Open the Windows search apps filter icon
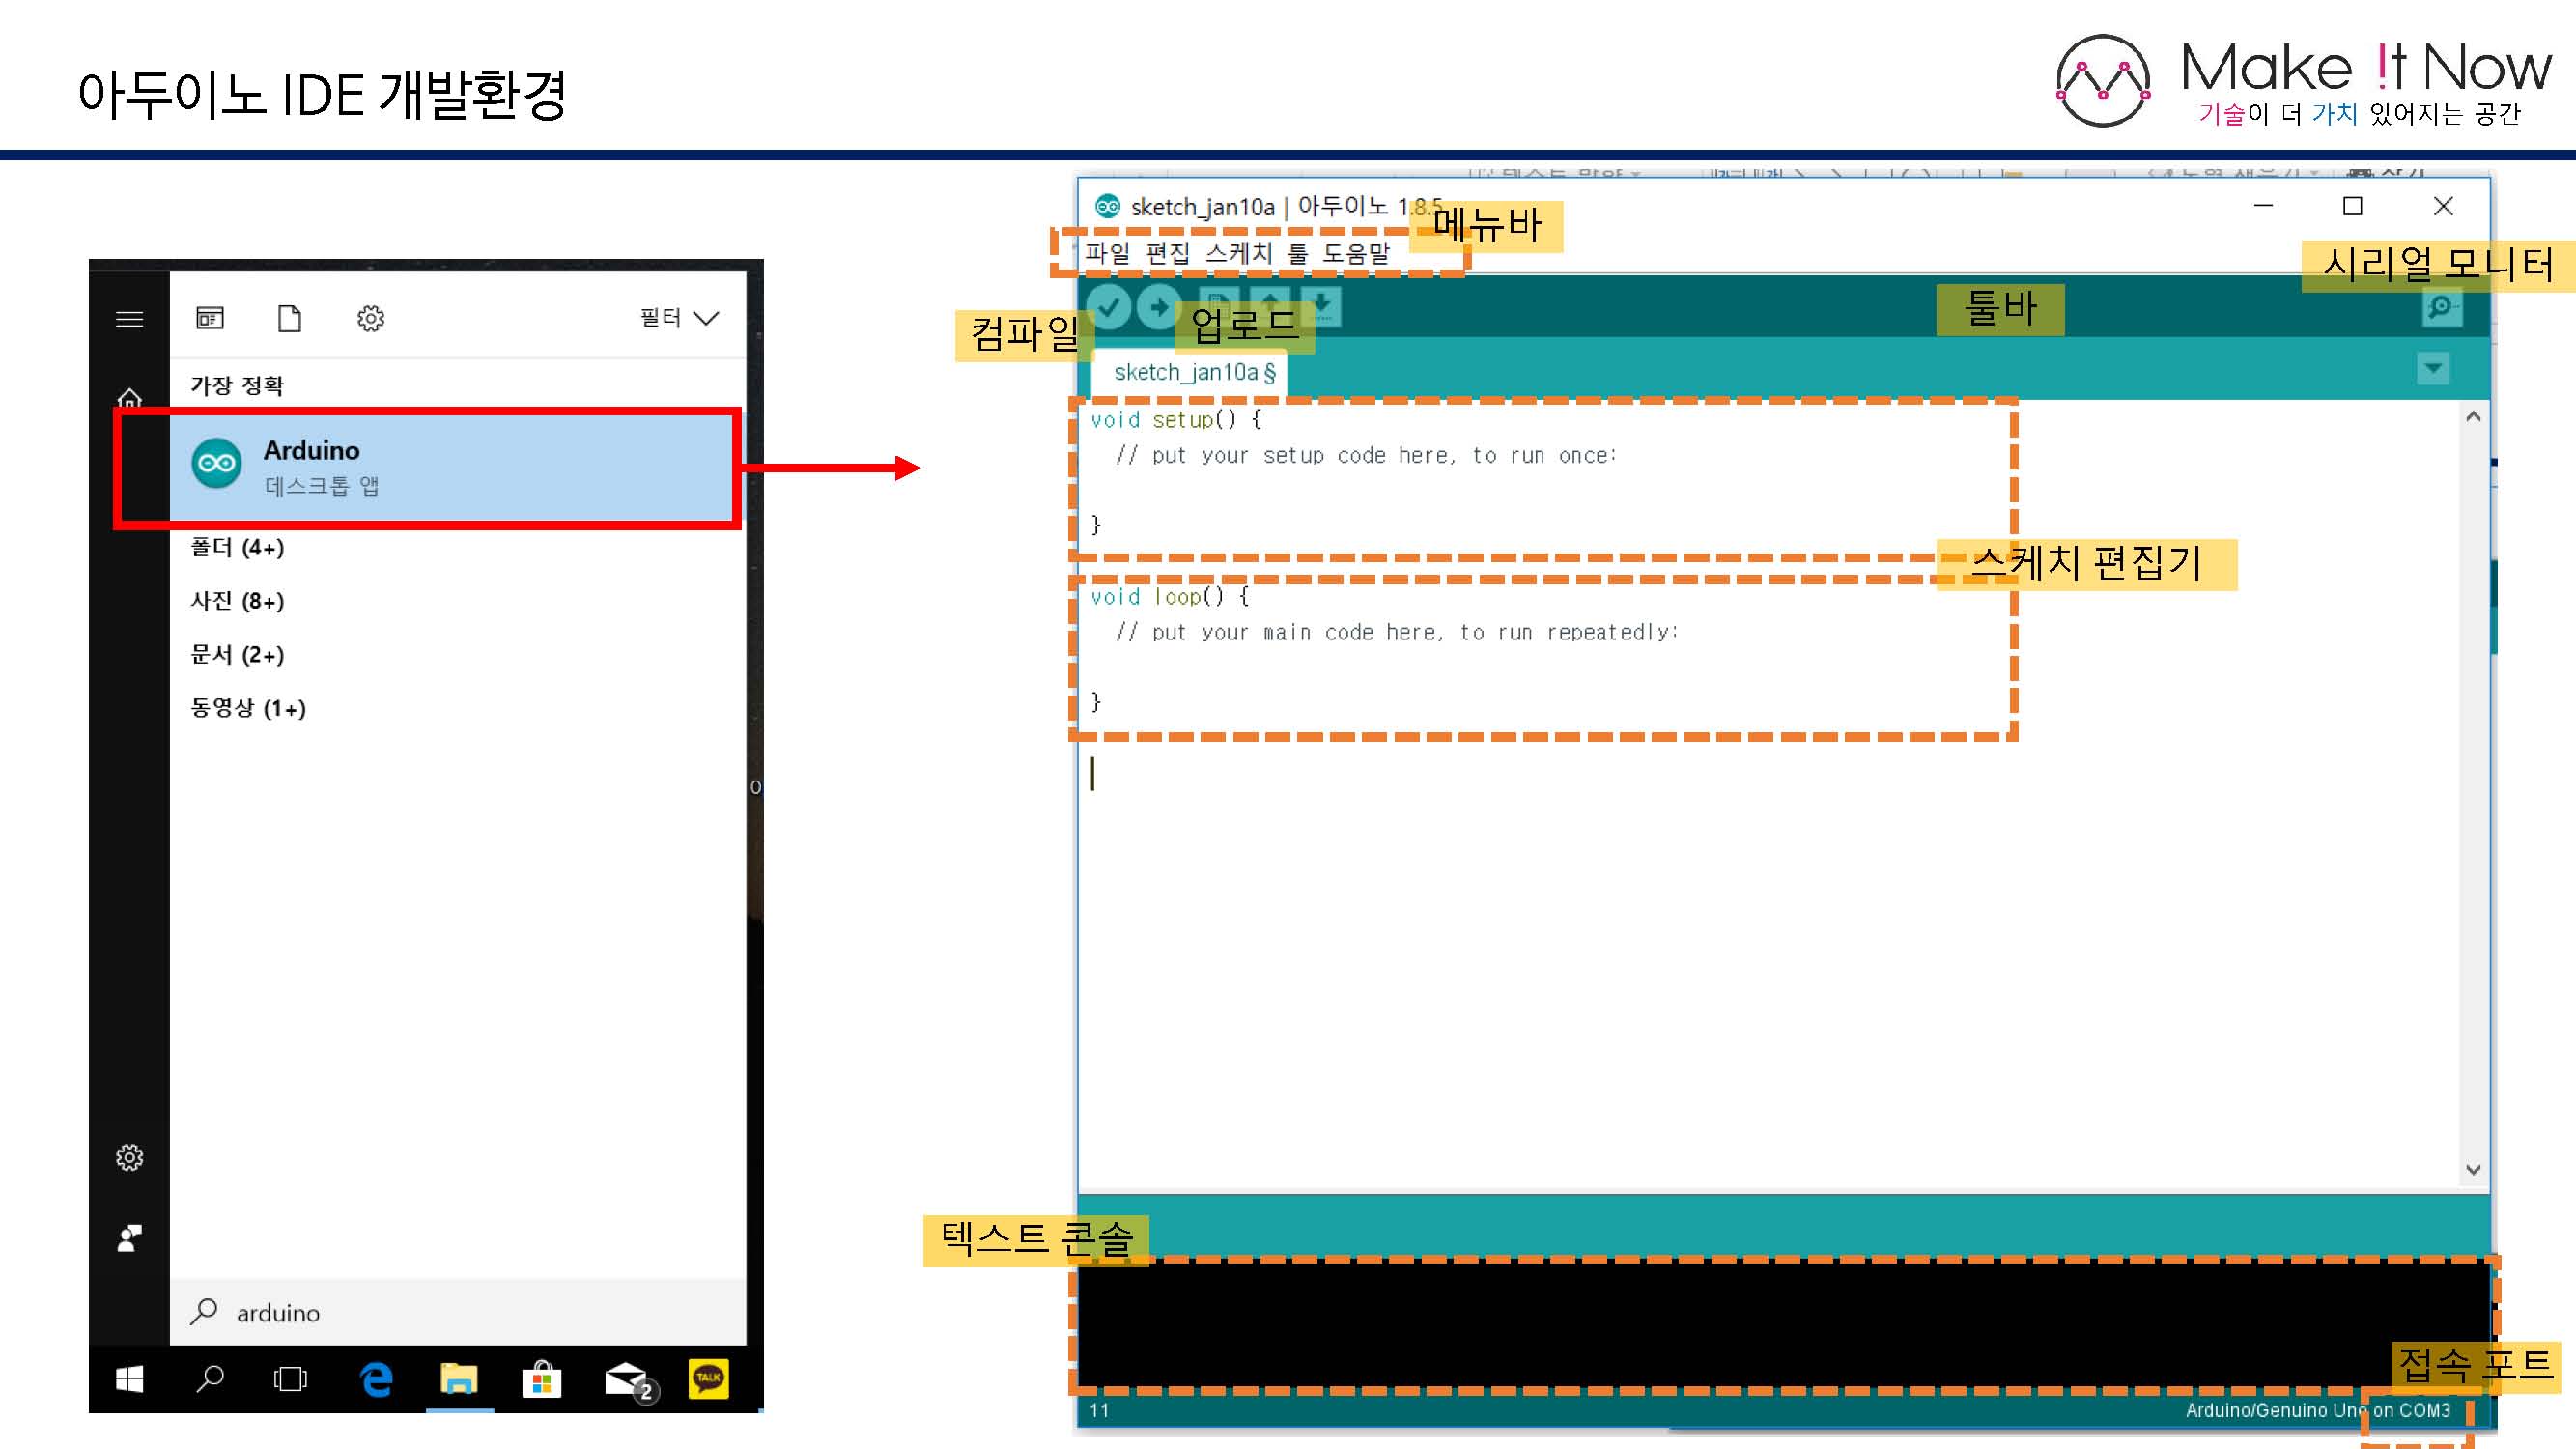 pyautogui.click(x=210, y=318)
